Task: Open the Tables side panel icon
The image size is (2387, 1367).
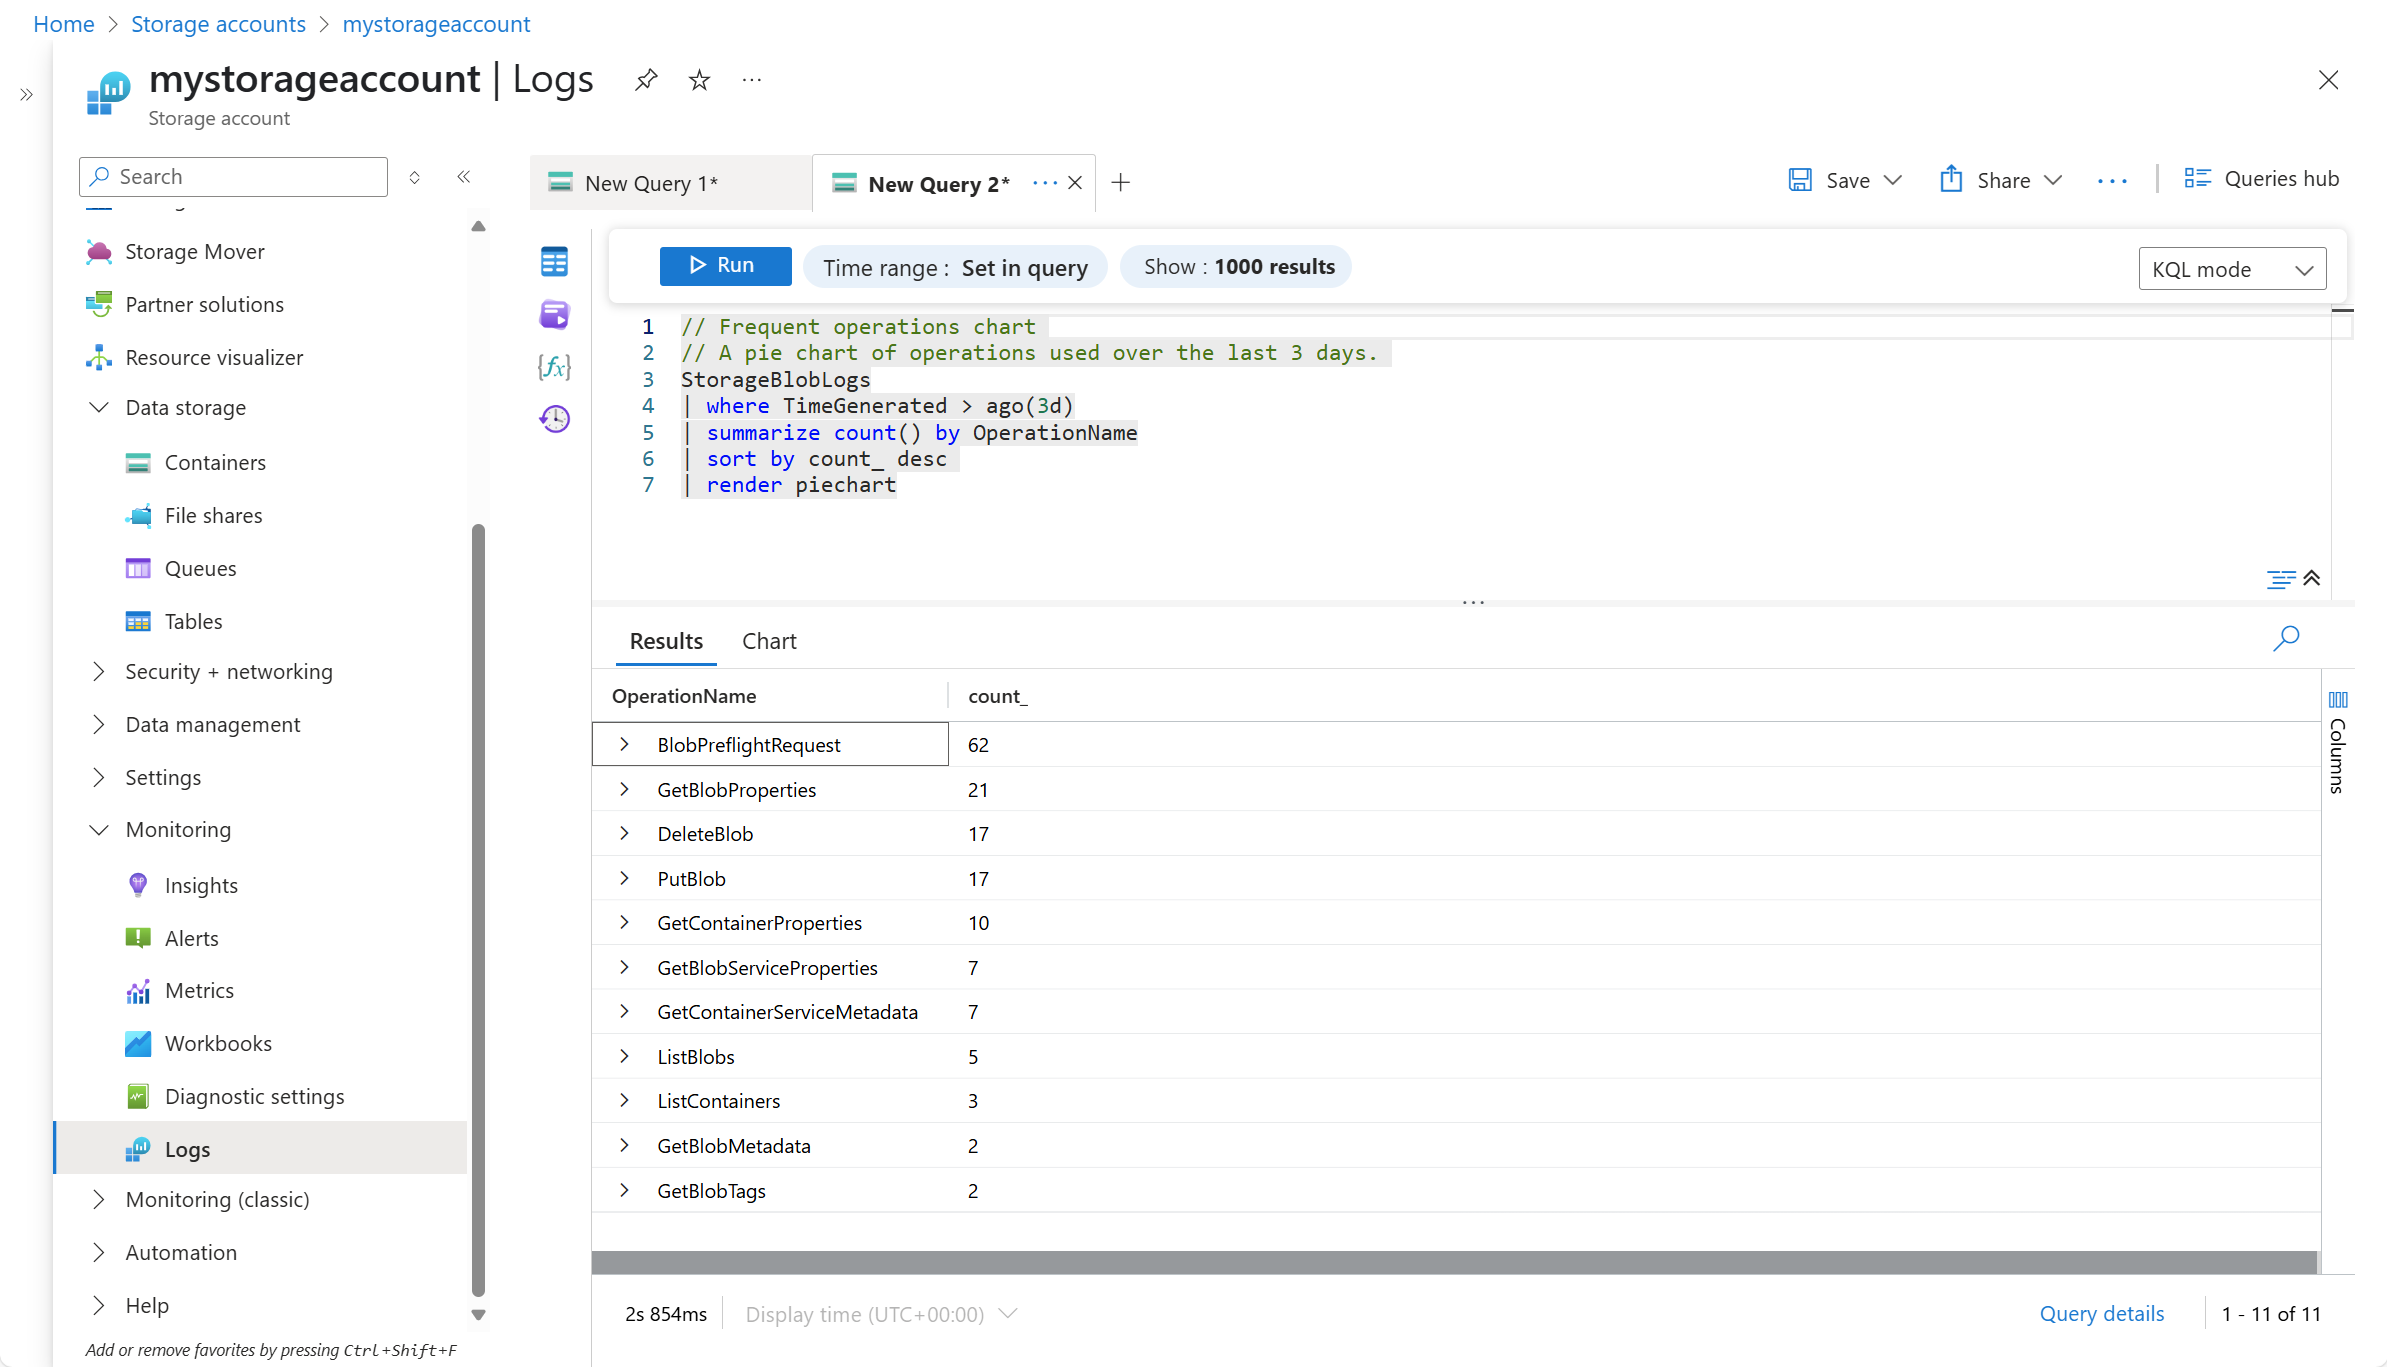Action: 554,262
